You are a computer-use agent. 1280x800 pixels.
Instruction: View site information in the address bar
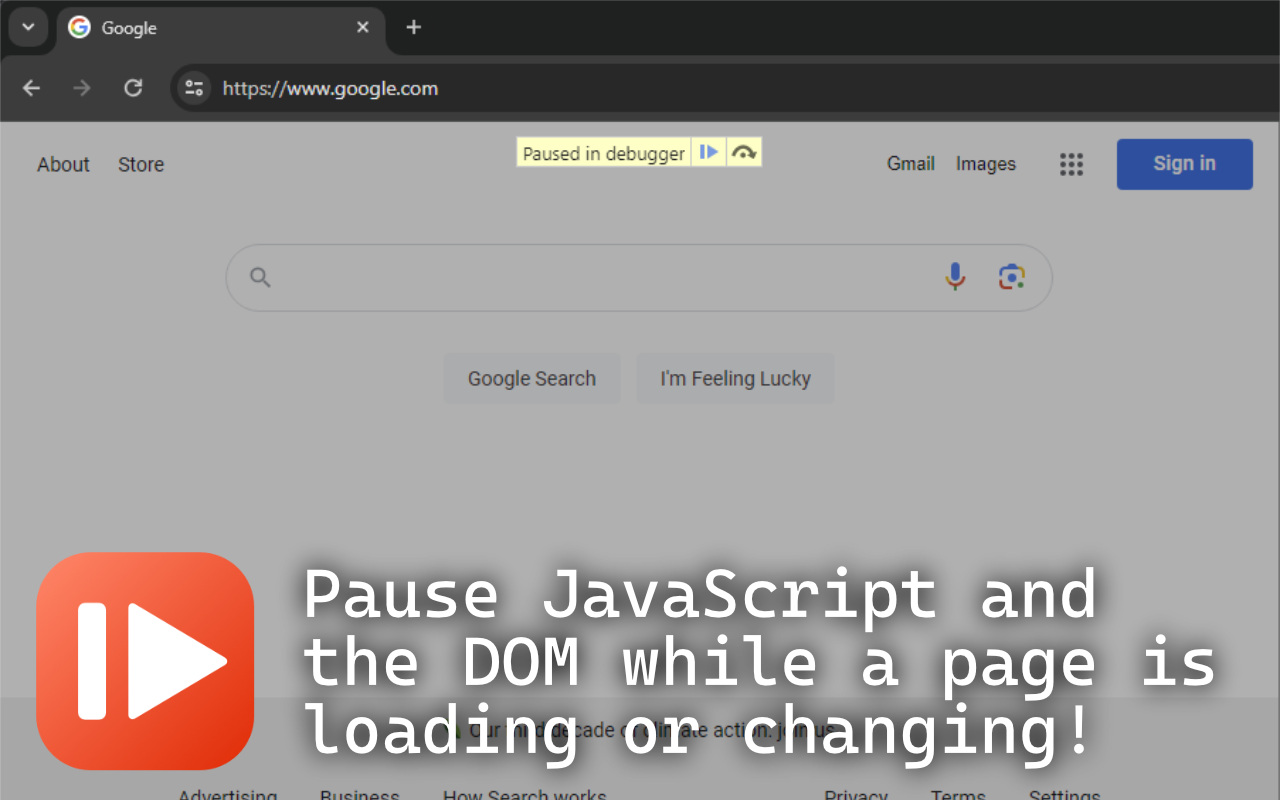click(x=194, y=88)
